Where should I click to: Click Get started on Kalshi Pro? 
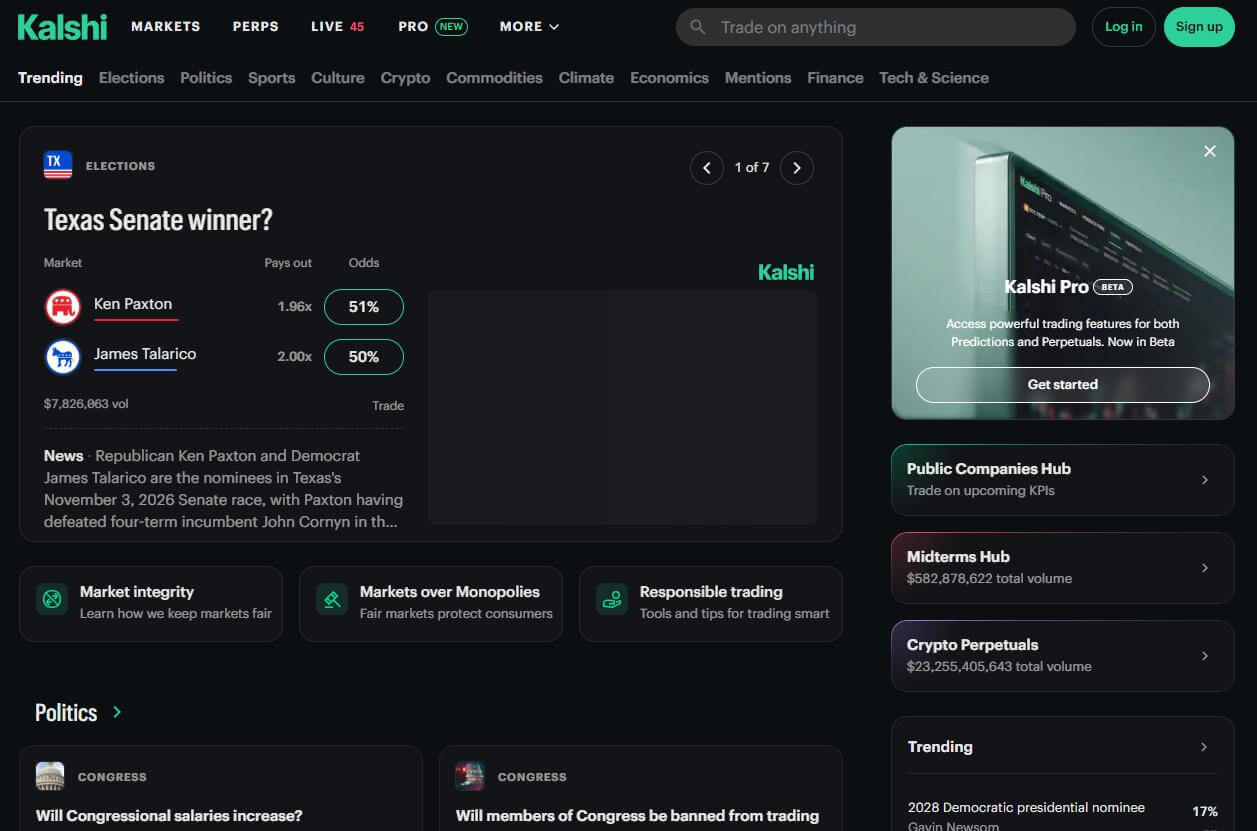[1062, 384]
